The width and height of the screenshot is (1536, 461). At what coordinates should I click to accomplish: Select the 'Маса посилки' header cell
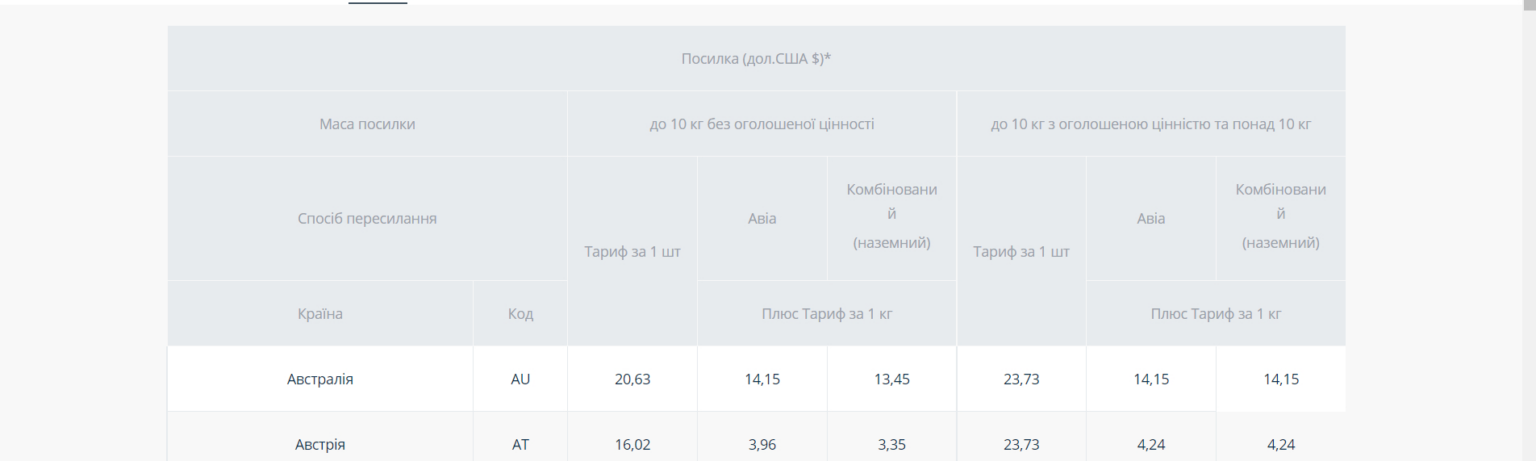[x=367, y=124]
